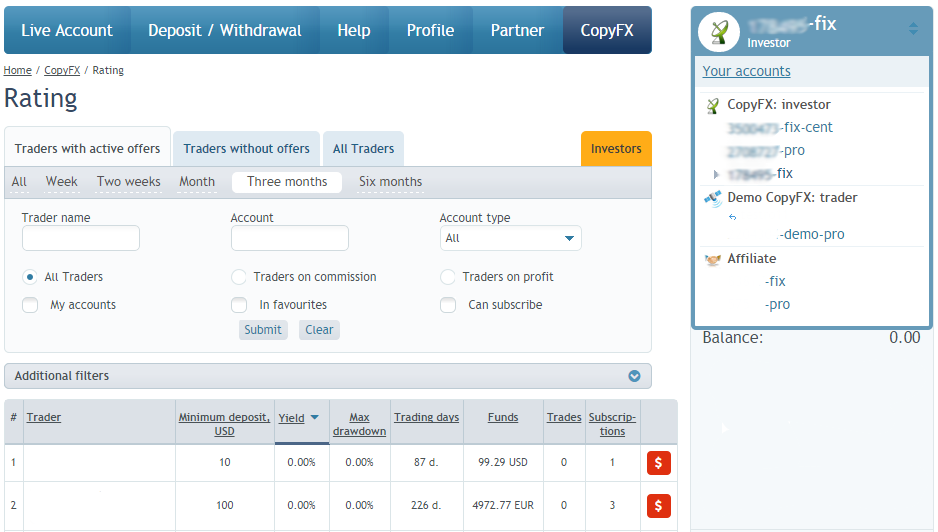938x532 pixels.
Task: Select the Week period filter
Action: [x=62, y=182]
